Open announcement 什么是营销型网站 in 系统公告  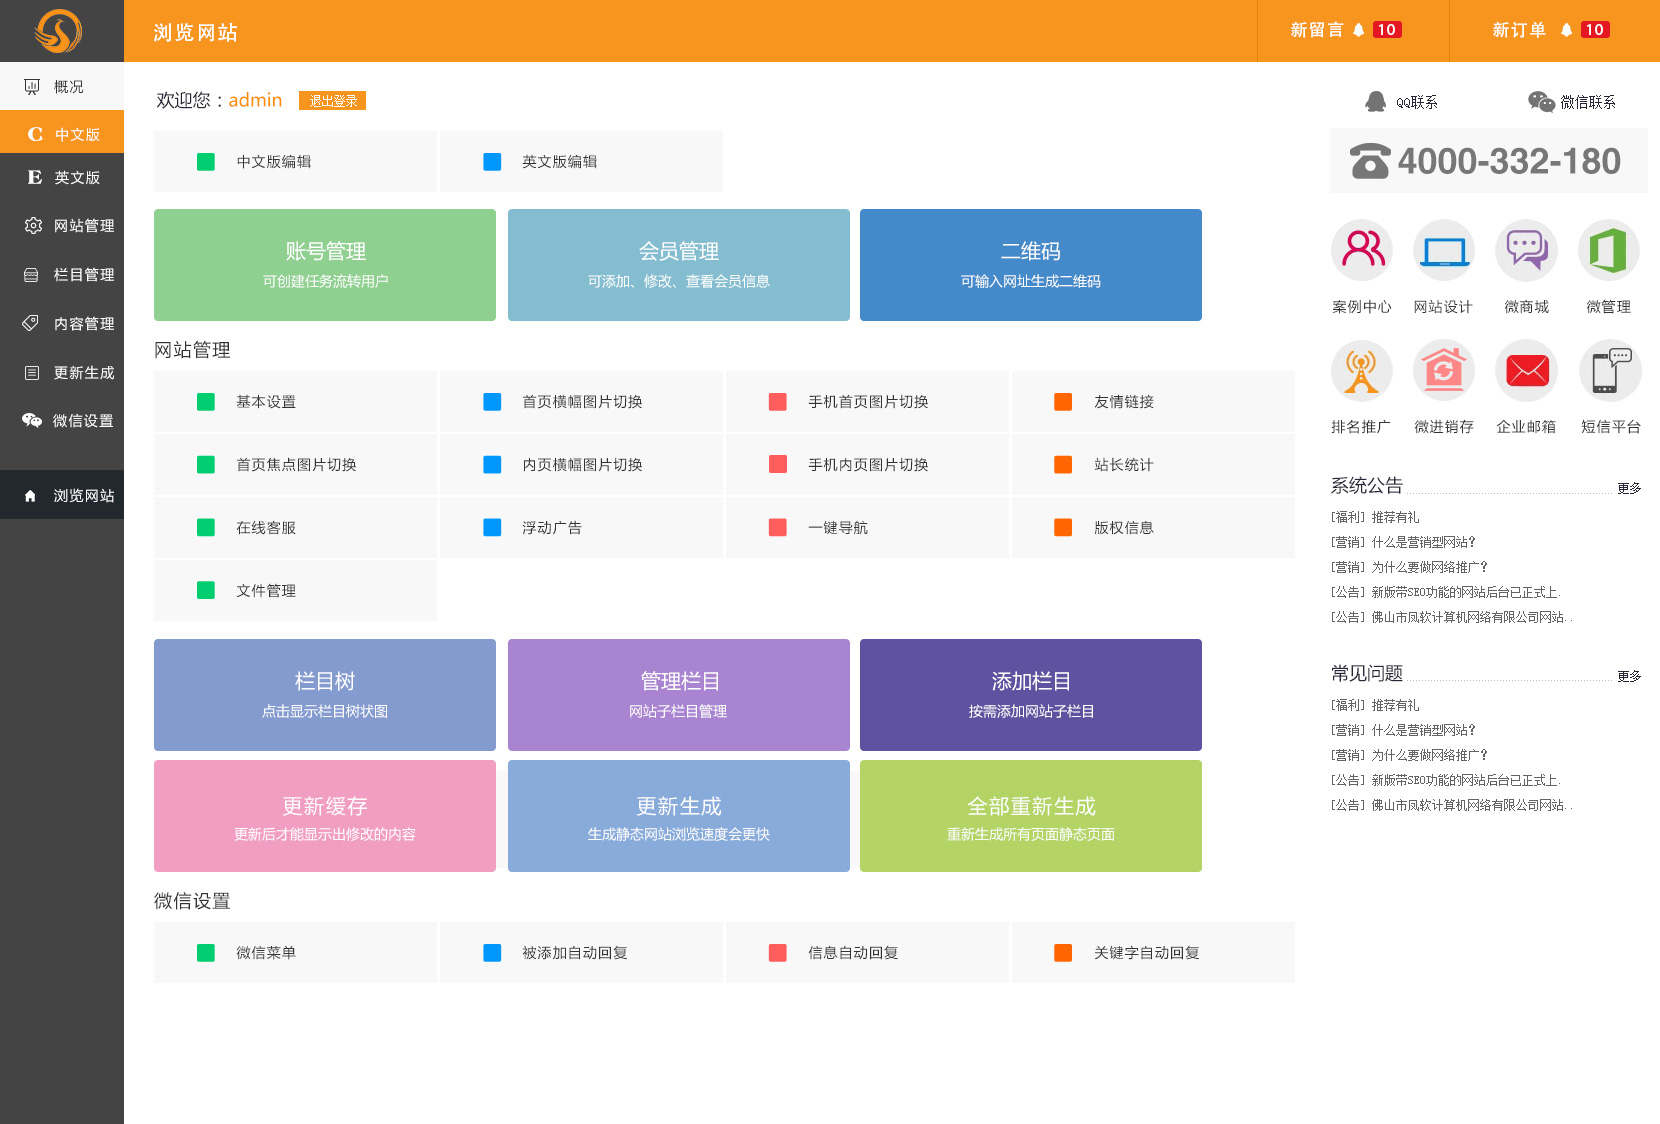pos(1422,542)
